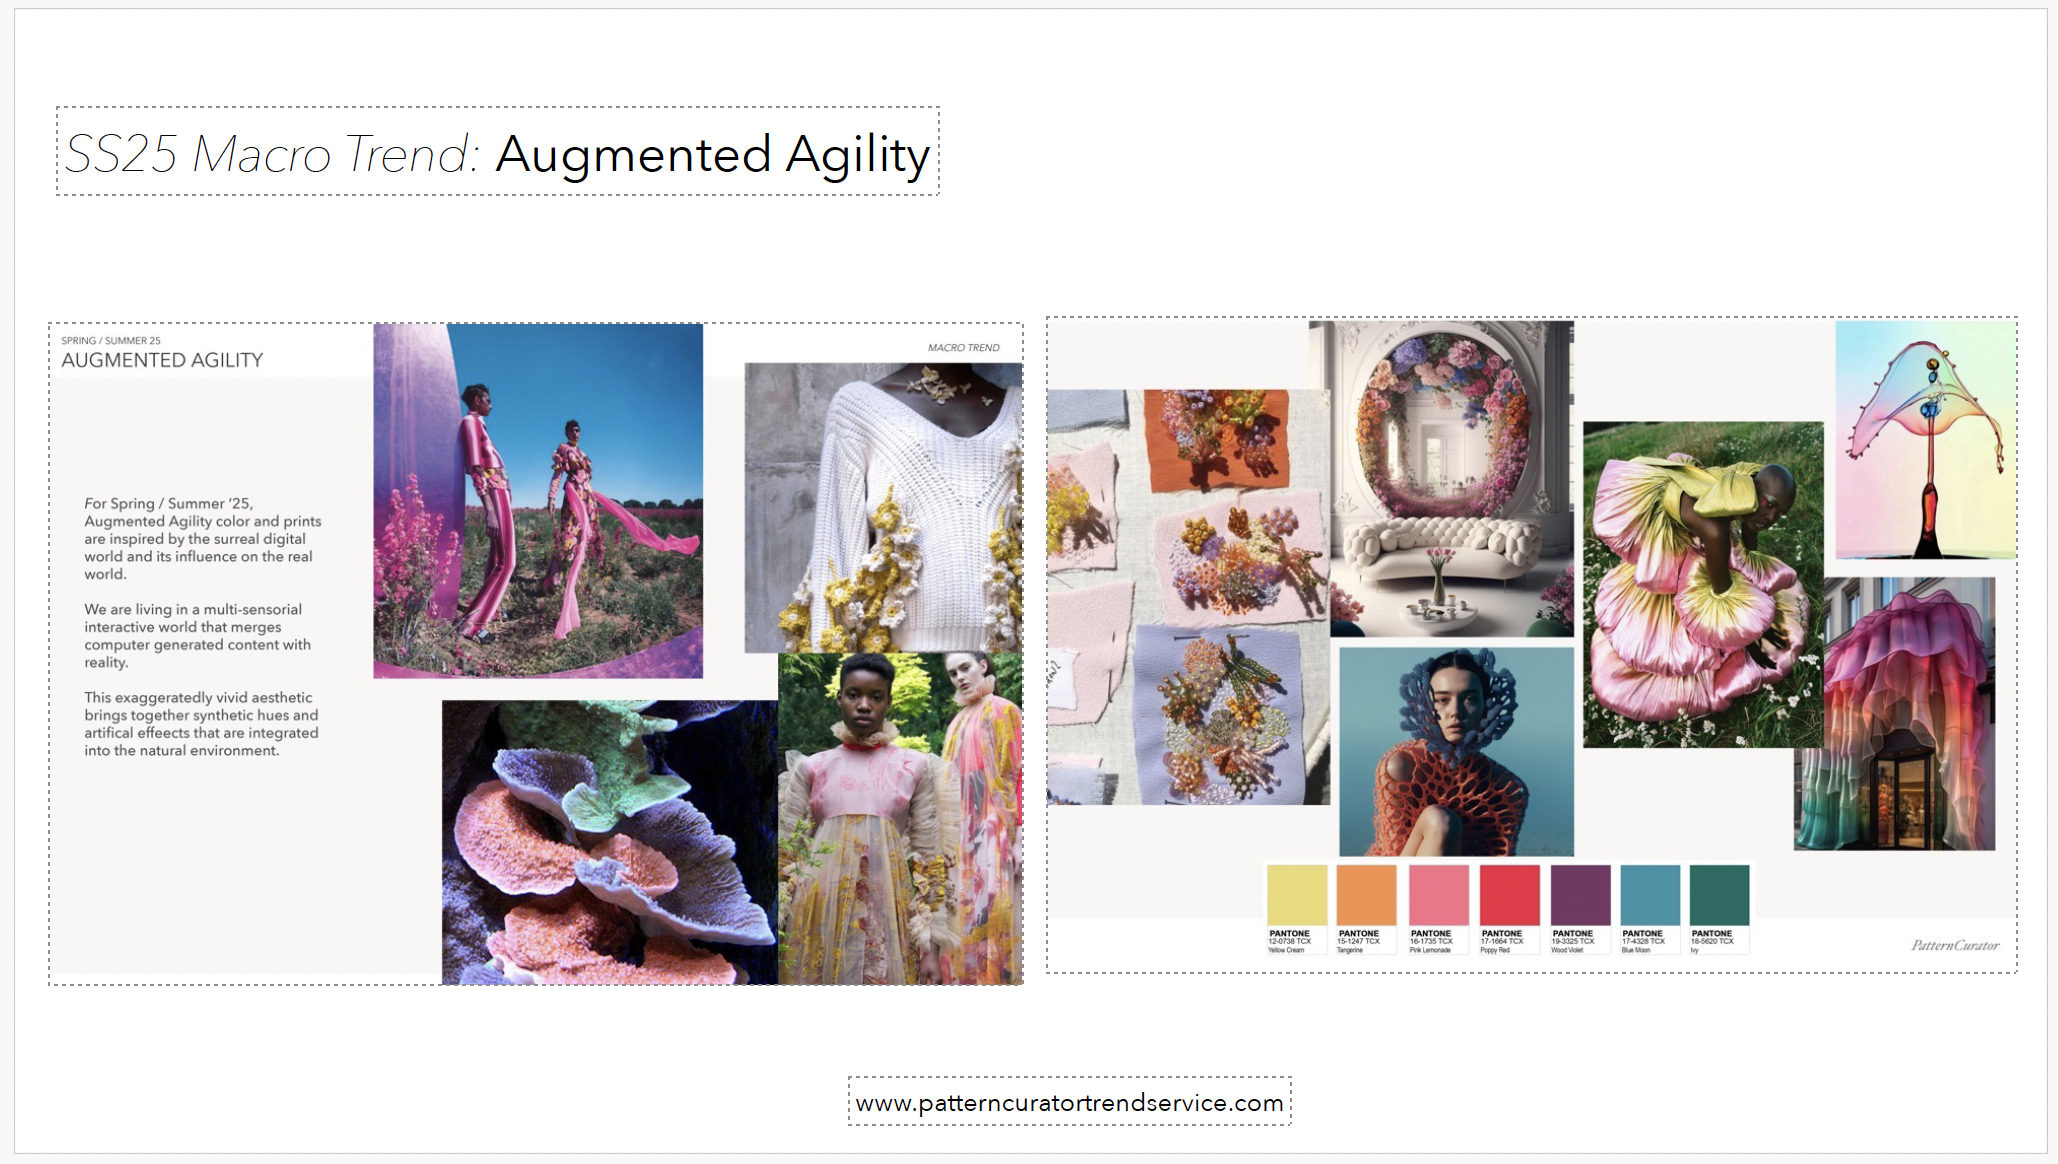Open www.patterncuratortrendservice.com link

(1069, 1104)
